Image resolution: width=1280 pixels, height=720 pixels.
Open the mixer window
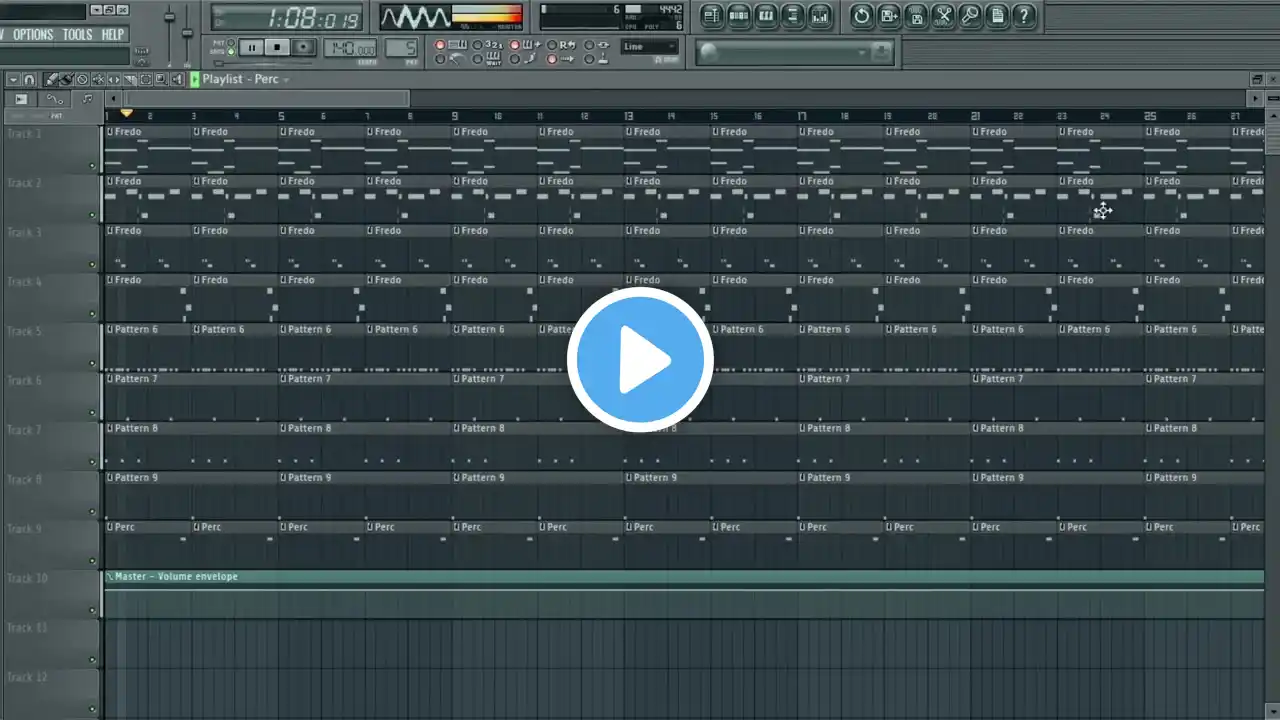pos(820,15)
